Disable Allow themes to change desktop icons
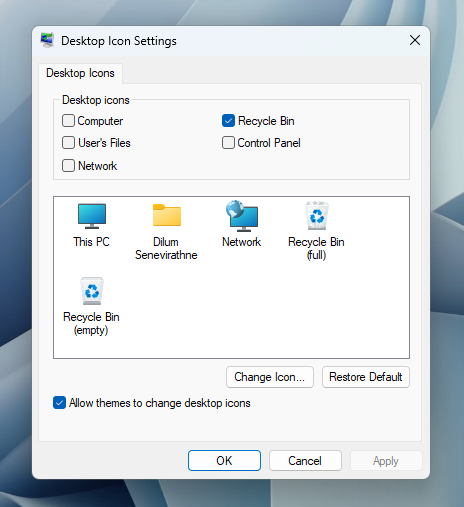The height and width of the screenshot is (507, 464). pos(59,403)
